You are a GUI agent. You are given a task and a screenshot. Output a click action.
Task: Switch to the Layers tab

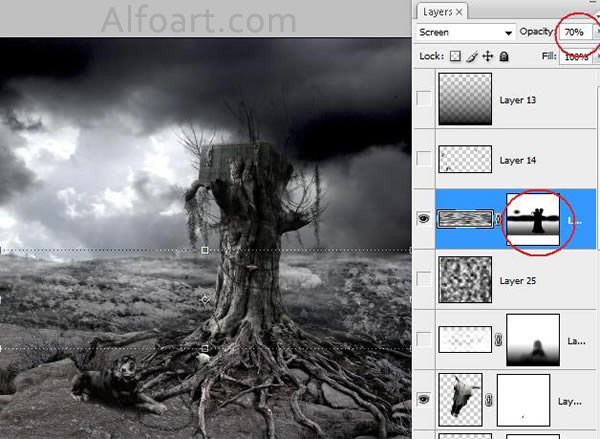click(437, 12)
